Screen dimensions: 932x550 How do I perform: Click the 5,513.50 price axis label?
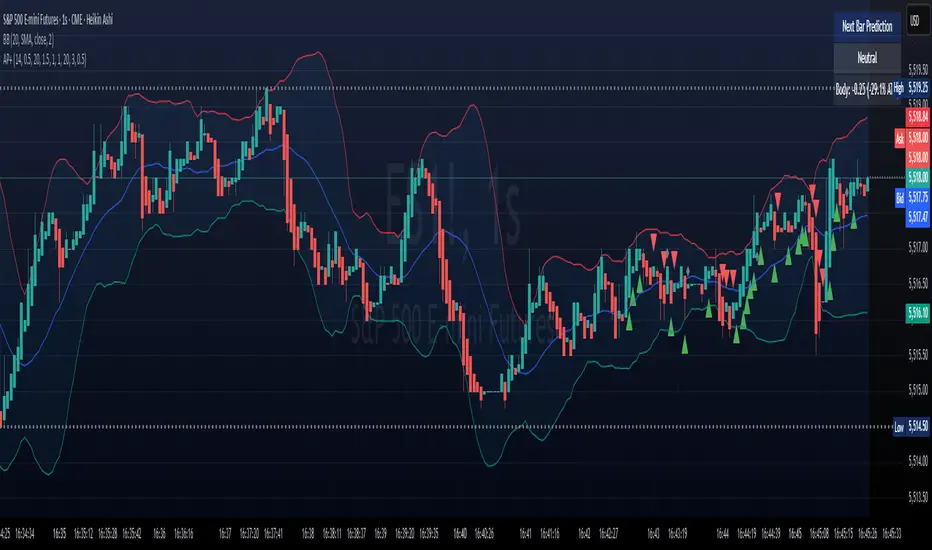pos(918,497)
